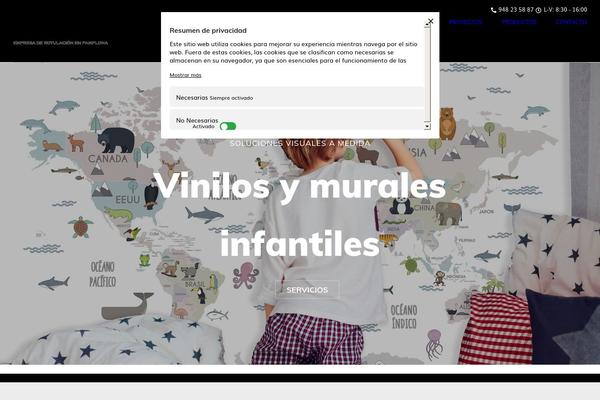This screenshot has width=600, height=400.
Task: Click the phone number 948 23 58 87
Action: click(516, 10)
